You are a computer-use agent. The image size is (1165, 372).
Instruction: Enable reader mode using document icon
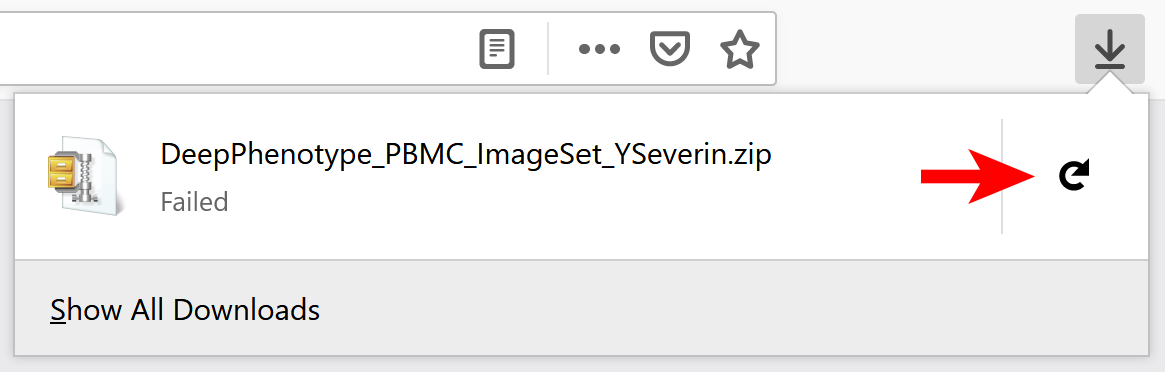point(497,50)
